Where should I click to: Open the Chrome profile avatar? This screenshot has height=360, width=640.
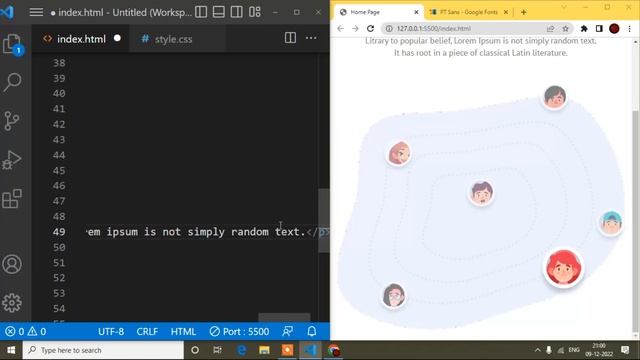pyautogui.click(x=614, y=29)
